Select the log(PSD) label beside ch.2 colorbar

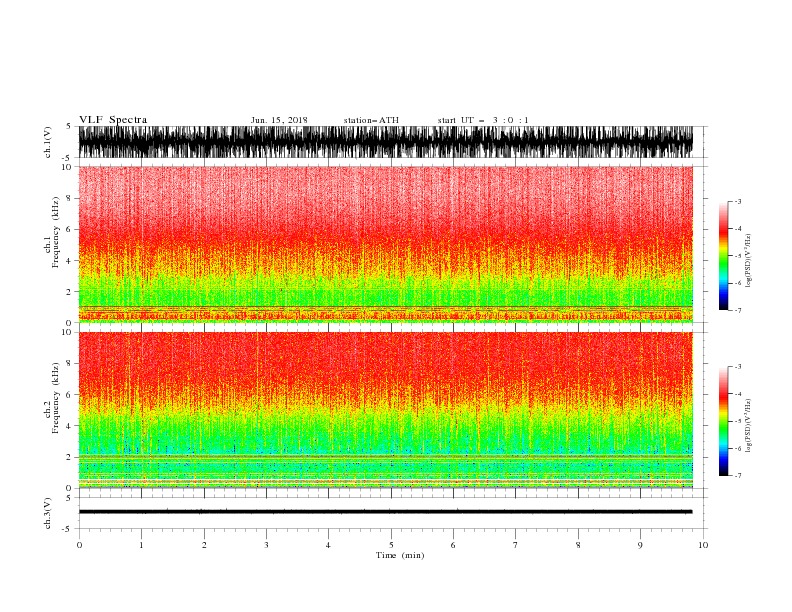749,426
